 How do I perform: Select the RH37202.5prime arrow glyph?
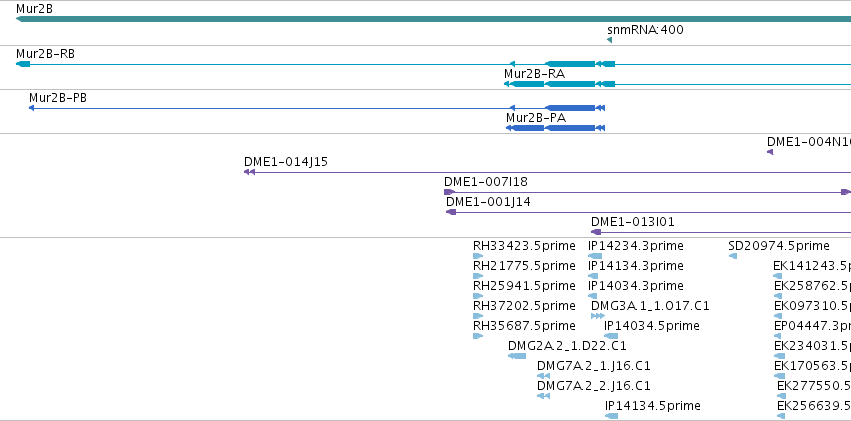click(x=478, y=316)
